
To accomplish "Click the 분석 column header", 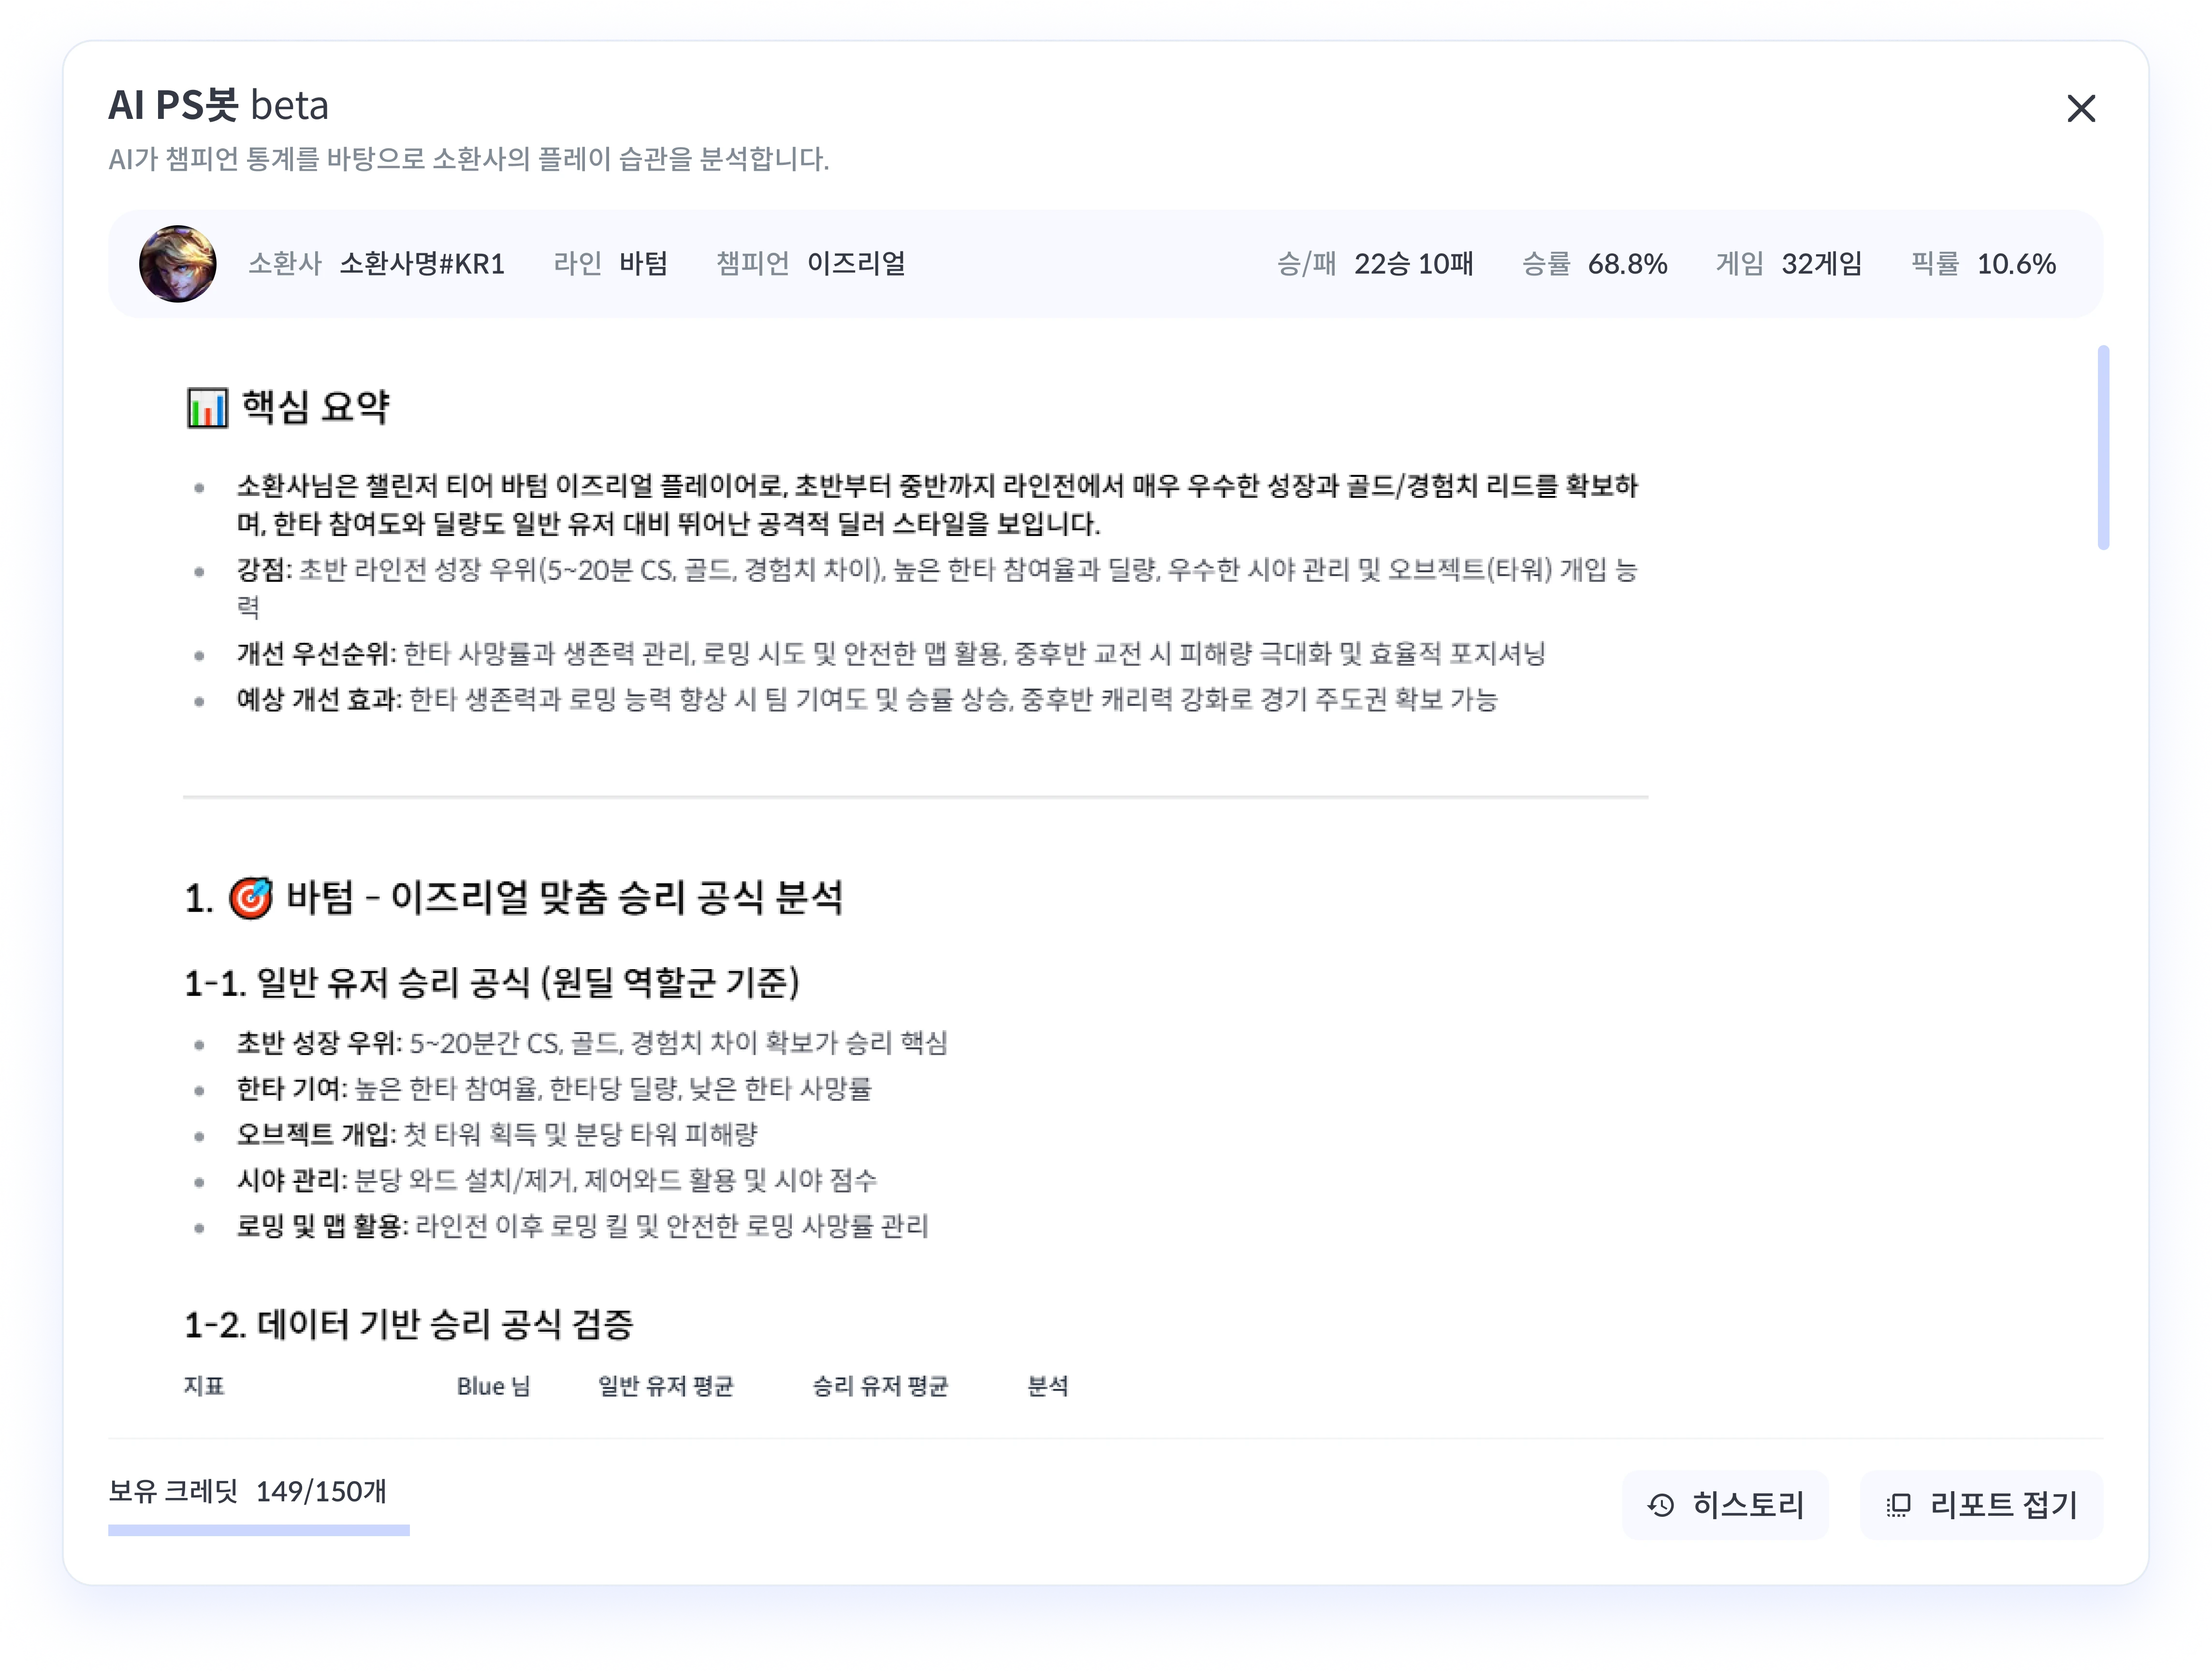I will pos(1048,1386).
